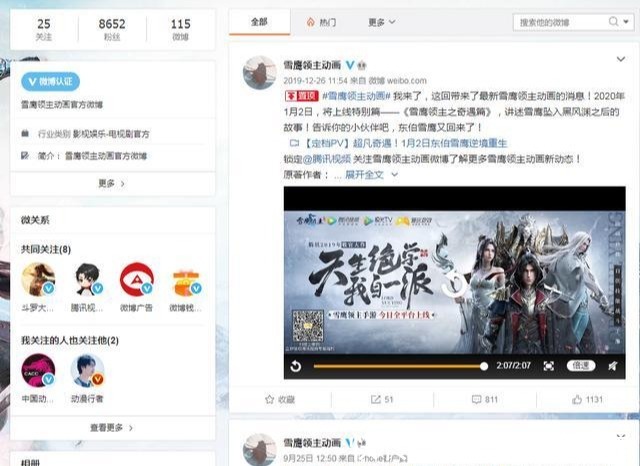The height and width of the screenshot is (466, 640).
Task: Open the pinned post options chevron
Action: [x=620, y=59]
